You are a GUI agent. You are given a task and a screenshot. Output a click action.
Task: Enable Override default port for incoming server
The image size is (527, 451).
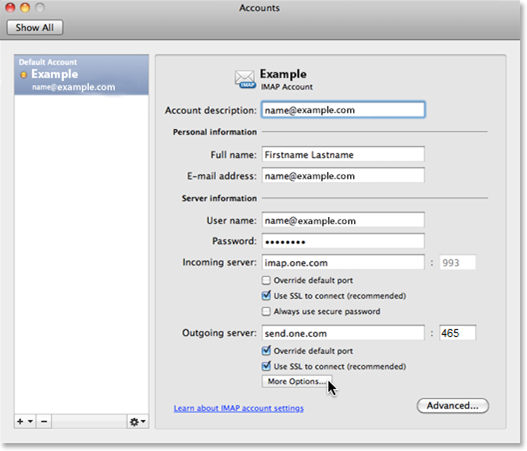click(266, 280)
